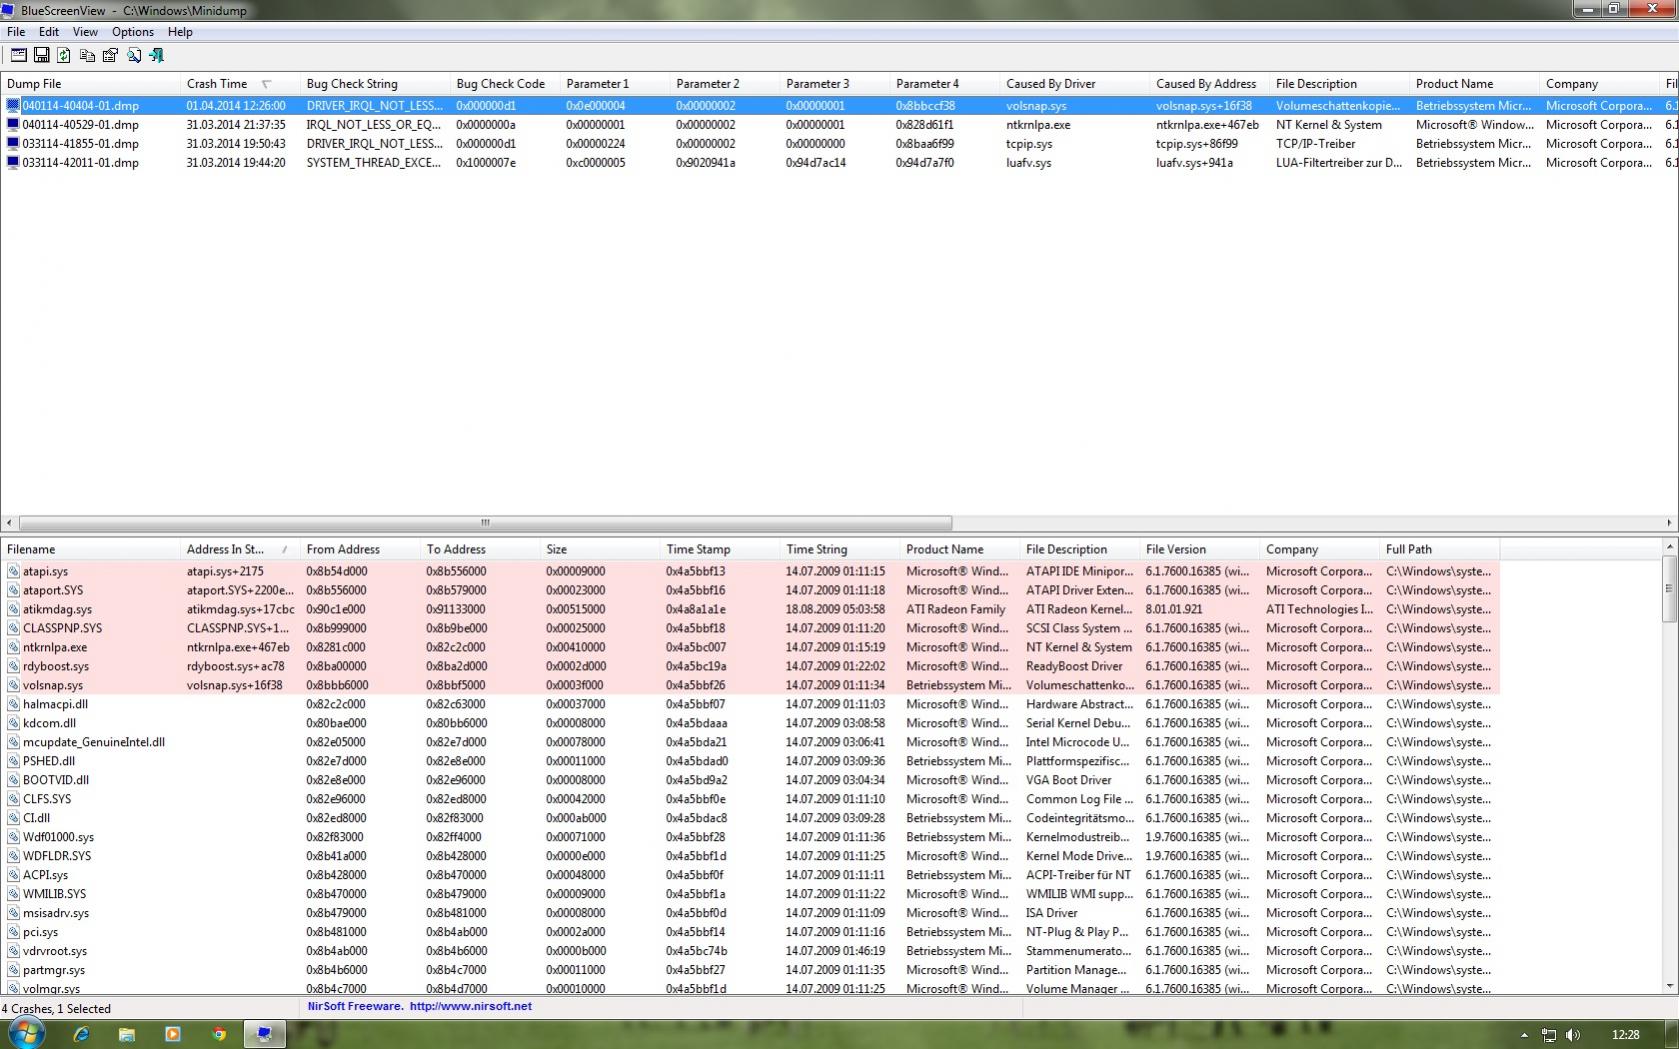Select crash dump 033114-42011-01.dmp
Viewport: 1679px width, 1049px height.
[838, 163]
